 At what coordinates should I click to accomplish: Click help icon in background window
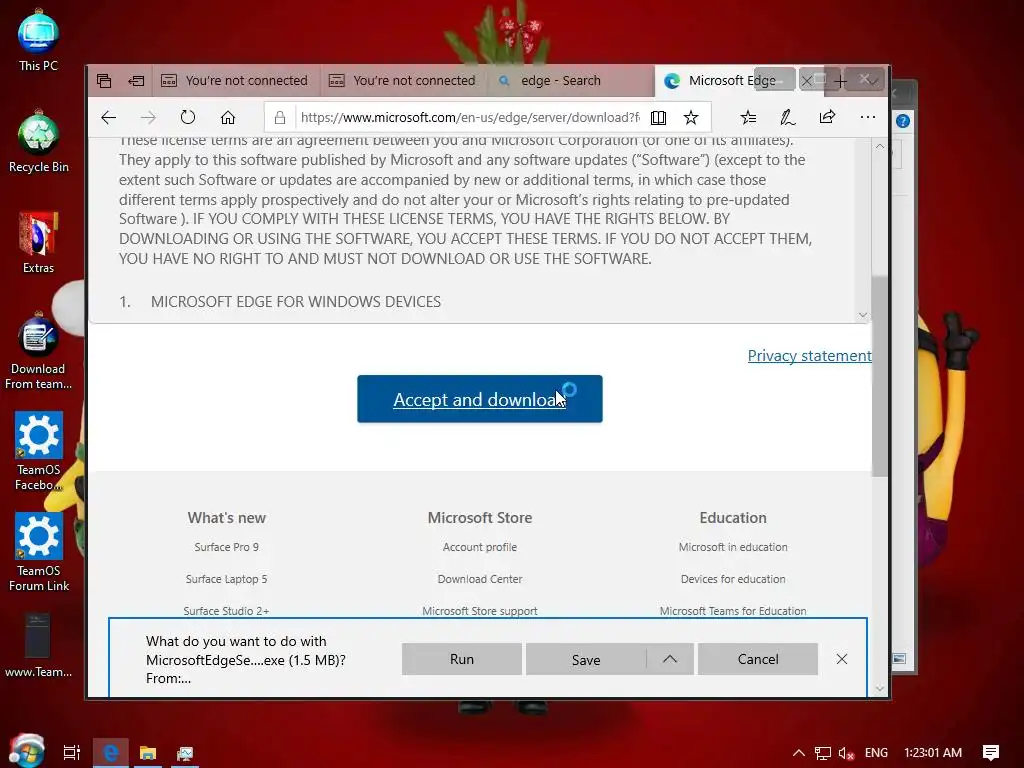click(x=903, y=121)
